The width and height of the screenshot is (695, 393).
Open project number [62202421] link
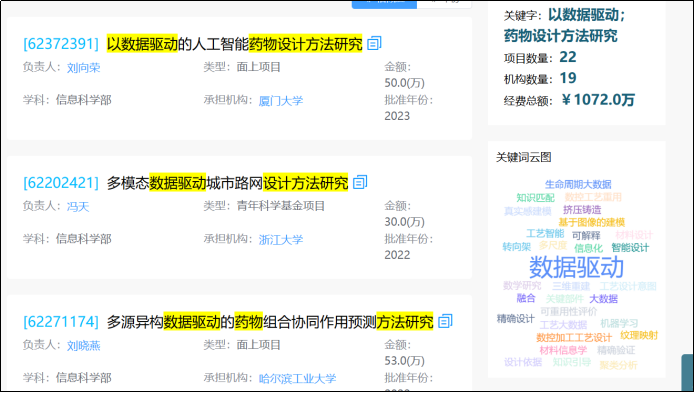click(x=61, y=183)
